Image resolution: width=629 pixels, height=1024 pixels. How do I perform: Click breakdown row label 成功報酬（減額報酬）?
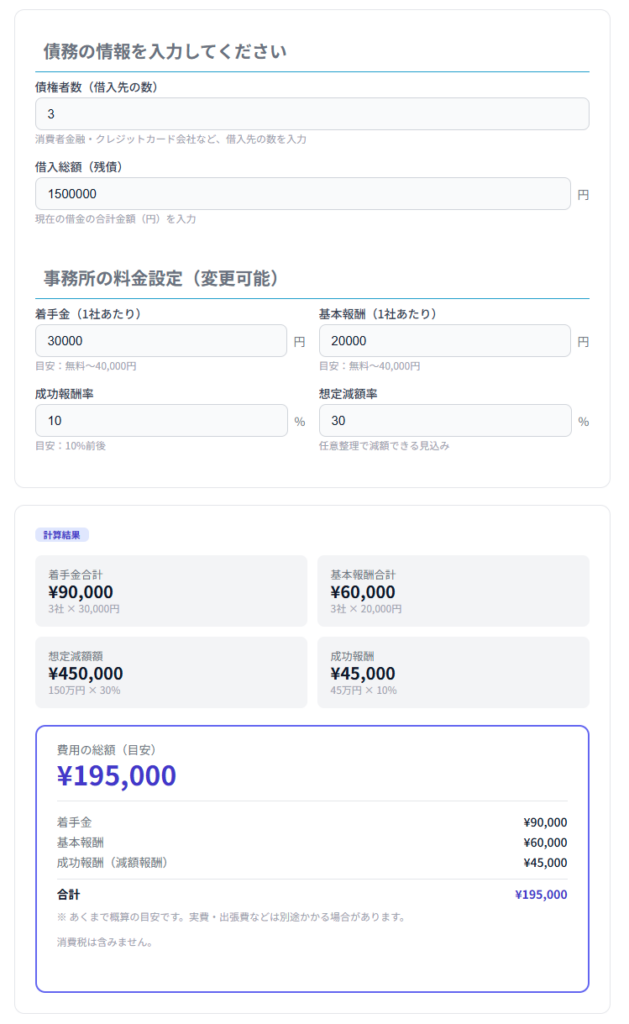(112, 863)
